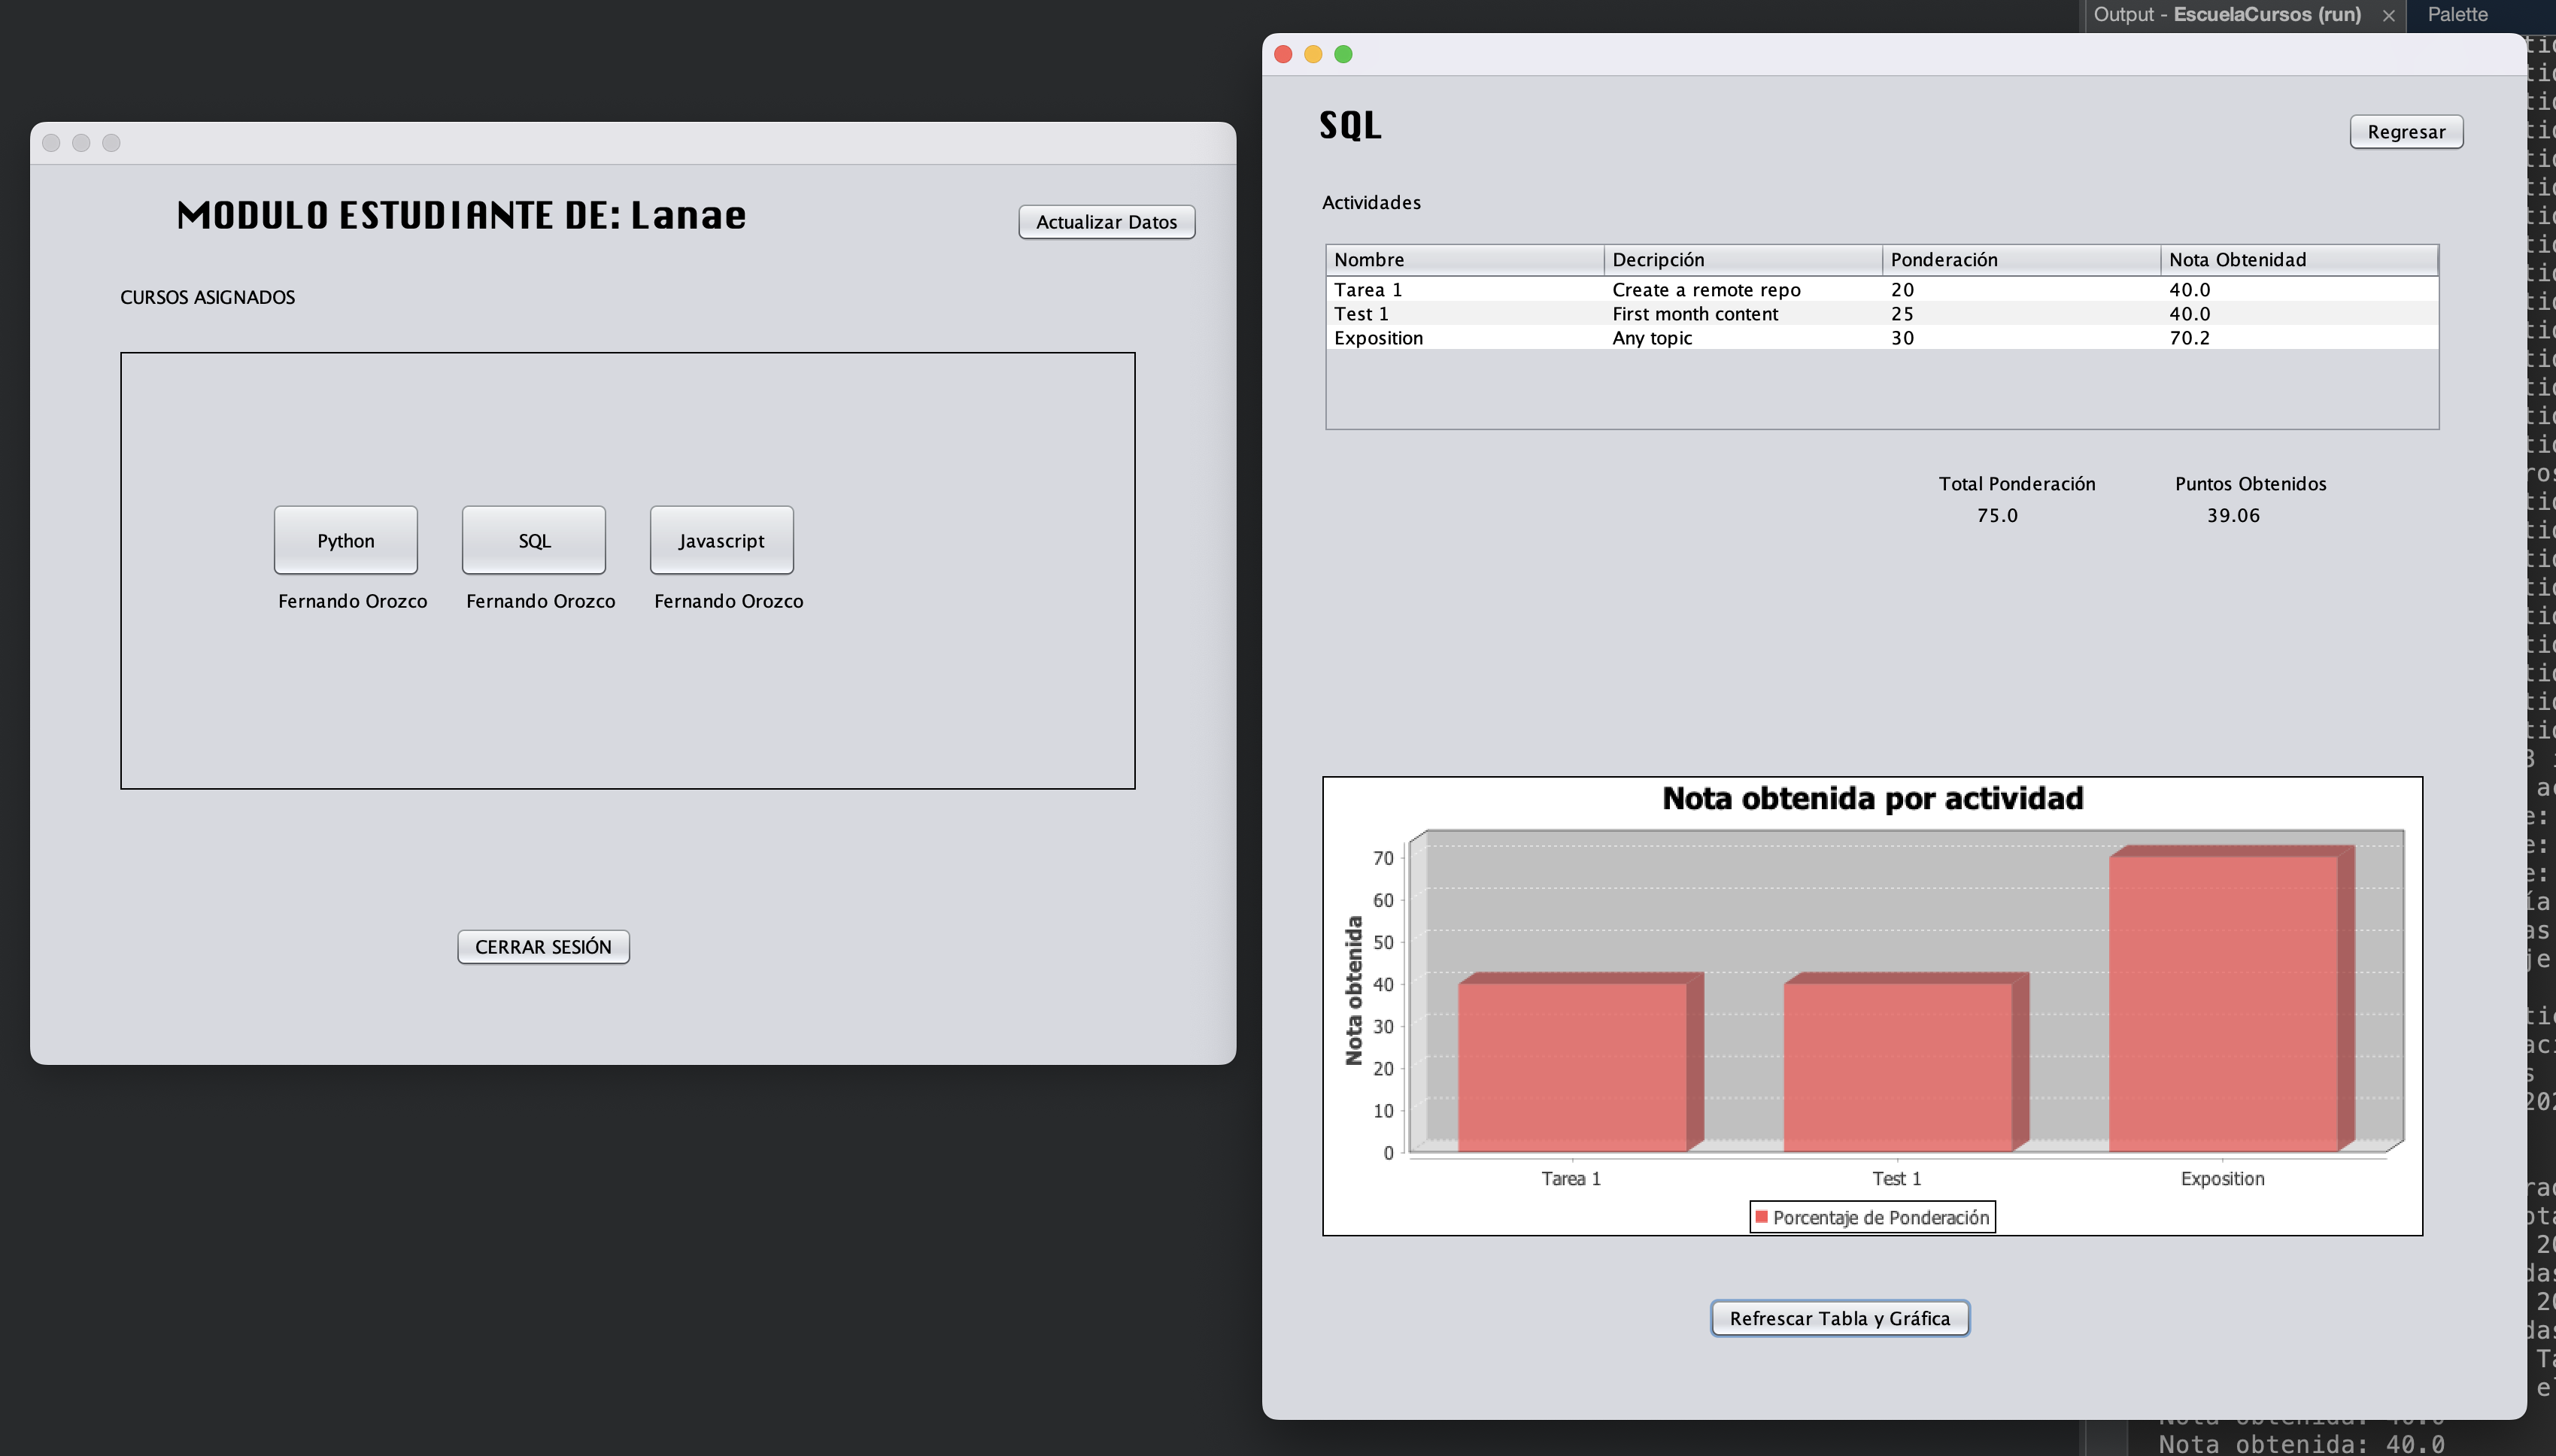The width and height of the screenshot is (2556, 1456).
Task: Click CERRAR SESIÓN to log out
Action: pos(542,945)
